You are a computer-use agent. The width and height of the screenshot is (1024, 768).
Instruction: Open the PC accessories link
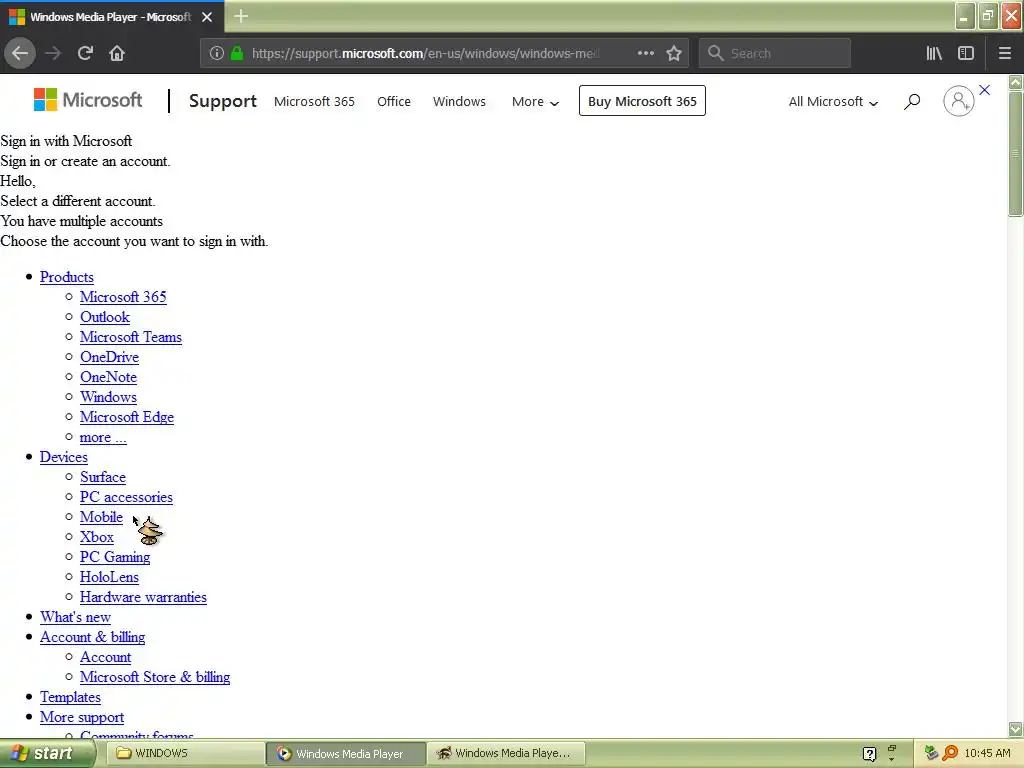(x=126, y=498)
